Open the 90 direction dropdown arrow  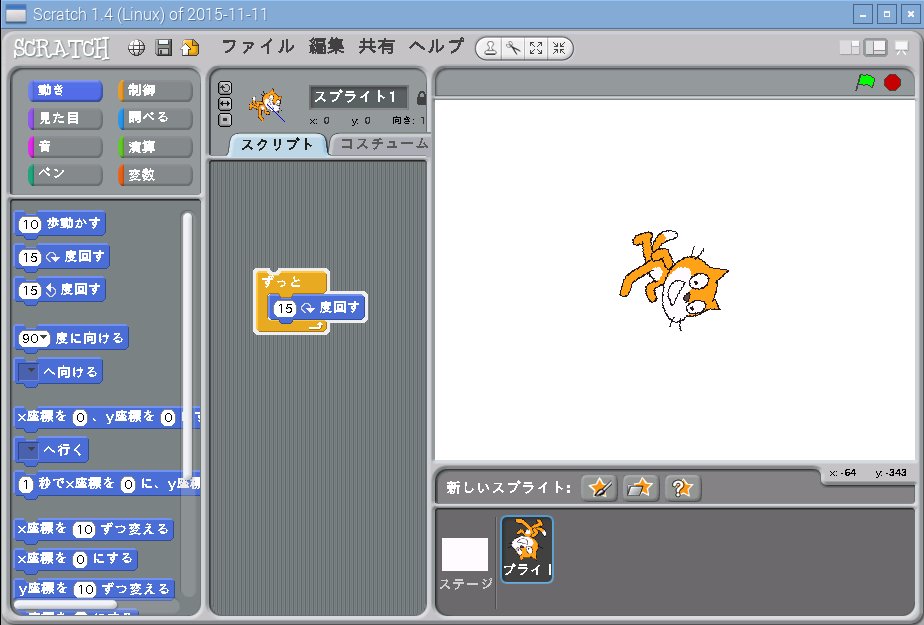pyautogui.click(x=44, y=338)
